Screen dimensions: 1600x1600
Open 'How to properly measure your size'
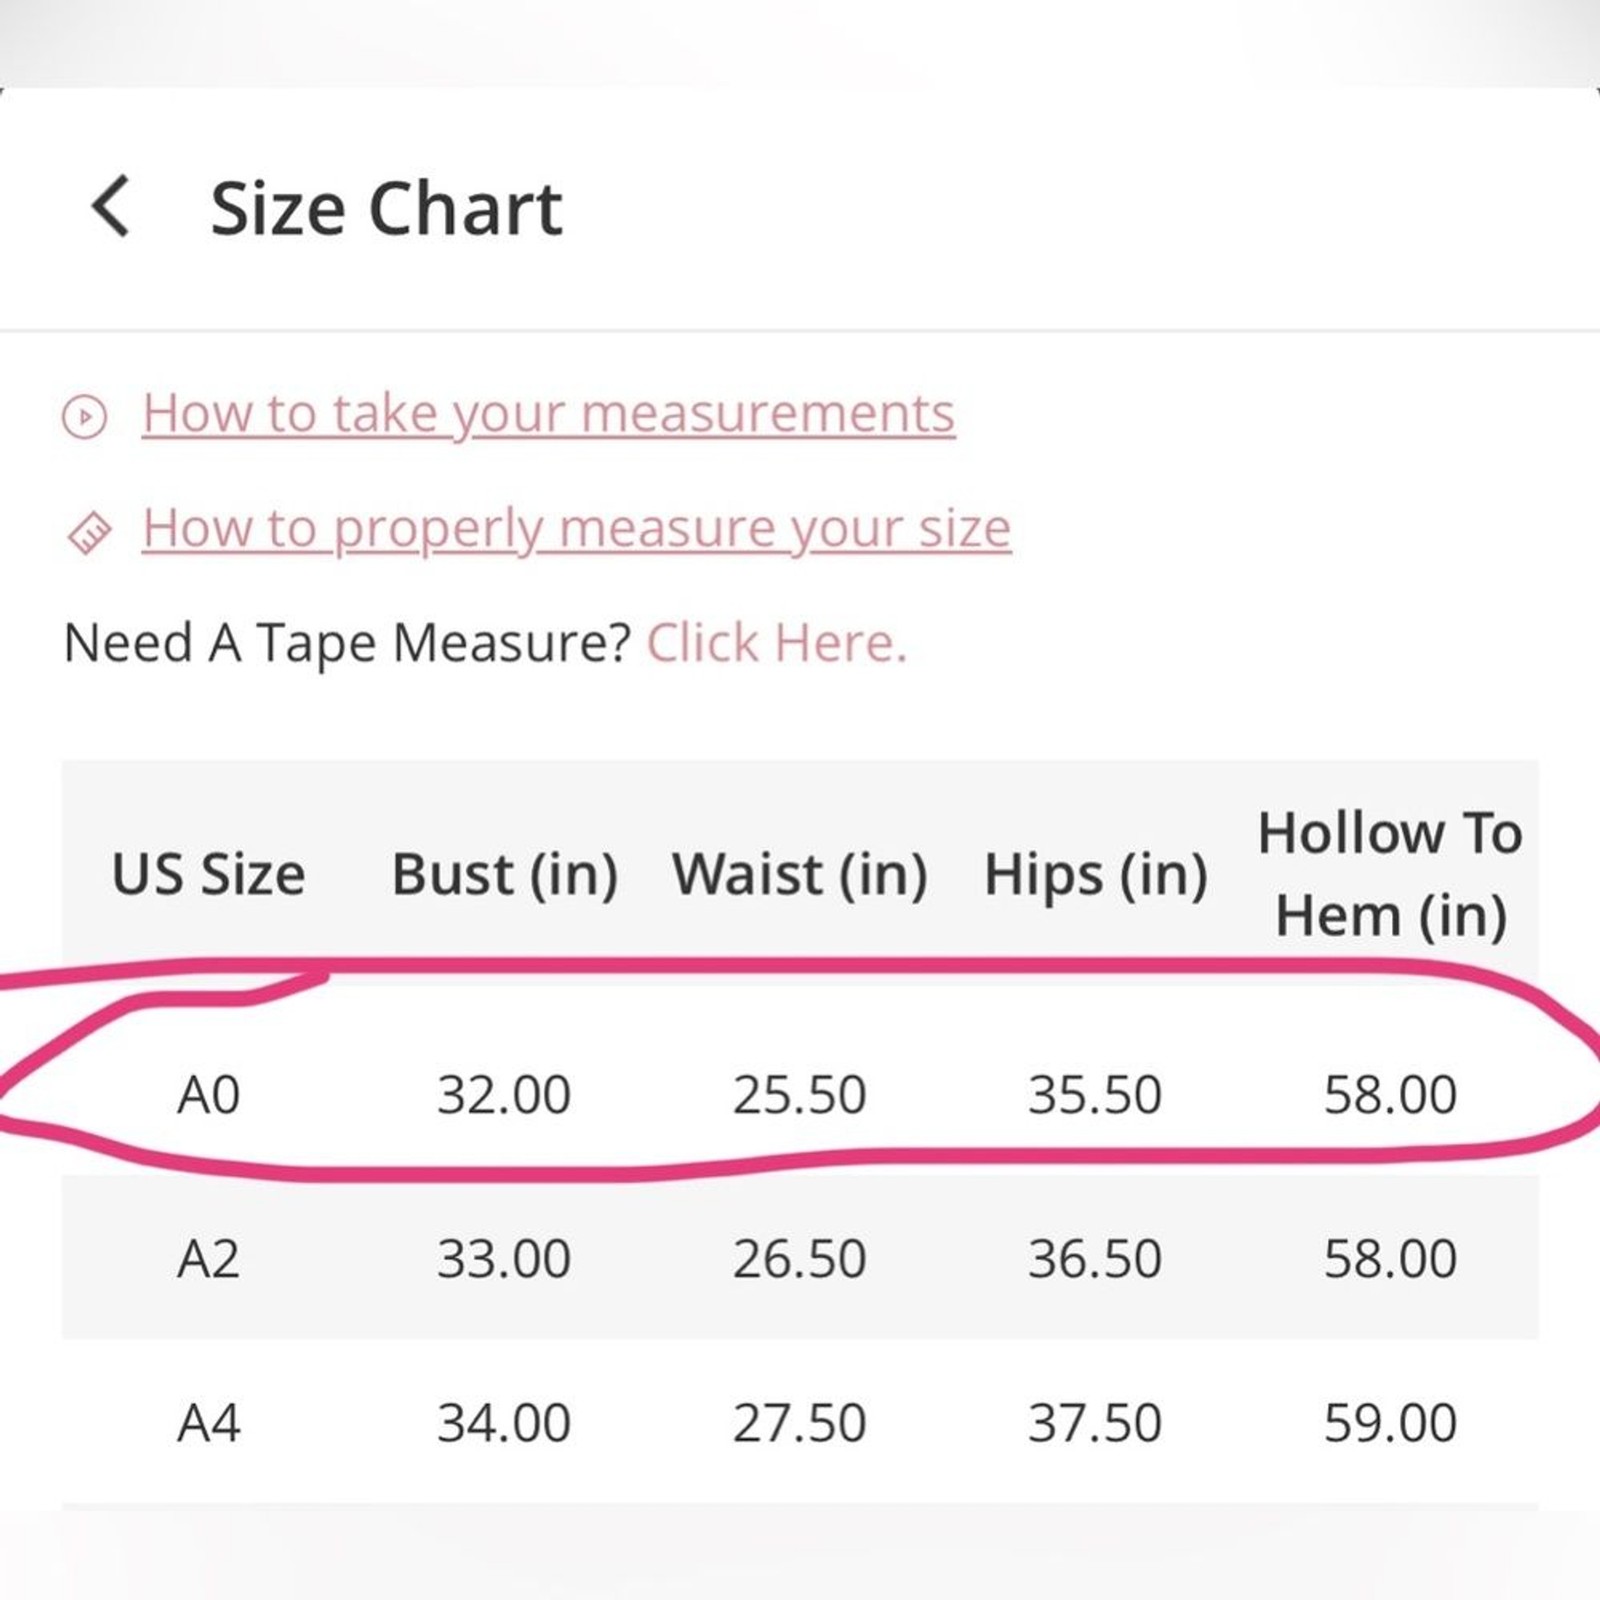pyautogui.click(x=576, y=528)
